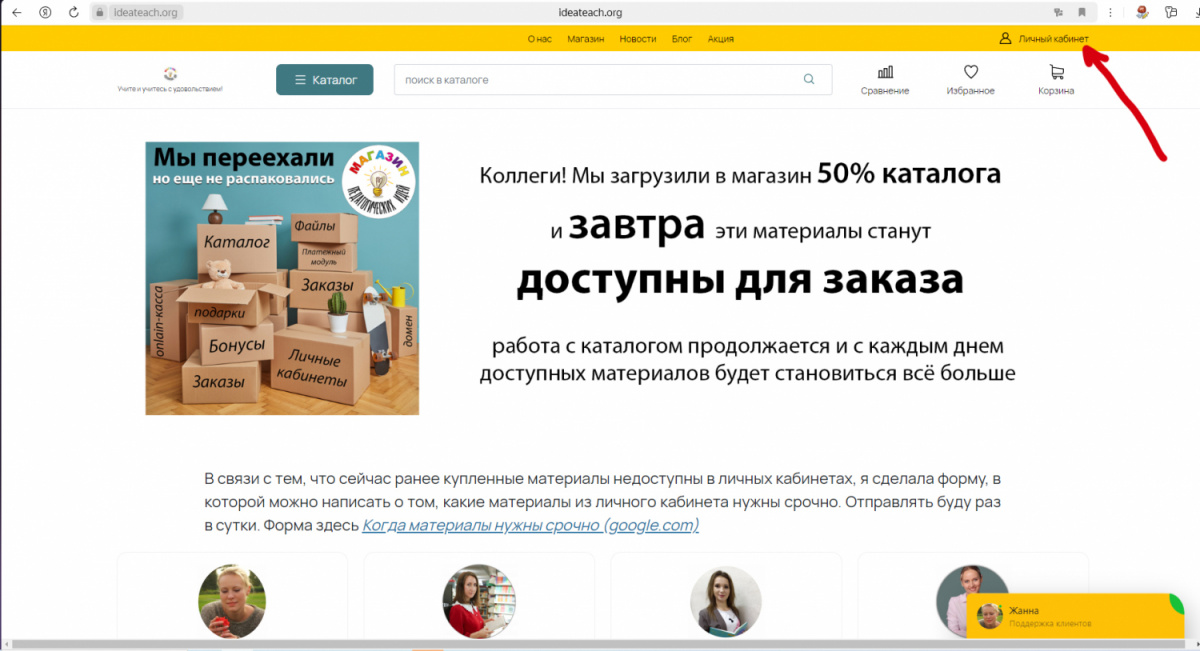Screen dimensions: 1200x651
Task: Follow the 'Когда материалы нужны срочно' link
Action: [x=530, y=525]
